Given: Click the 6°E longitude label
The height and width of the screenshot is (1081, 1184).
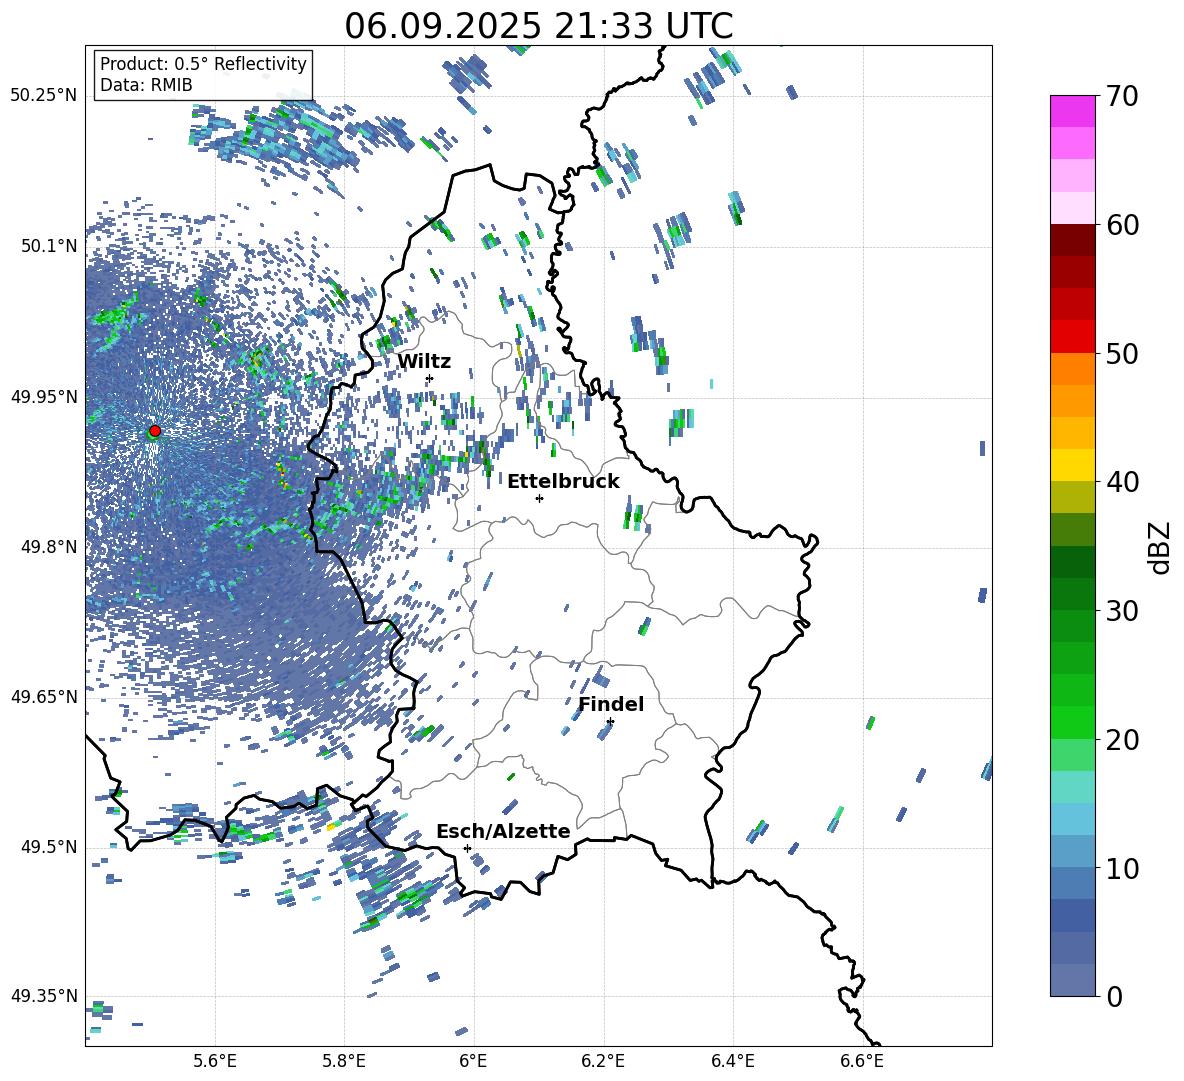Looking at the screenshot, I should [473, 1061].
